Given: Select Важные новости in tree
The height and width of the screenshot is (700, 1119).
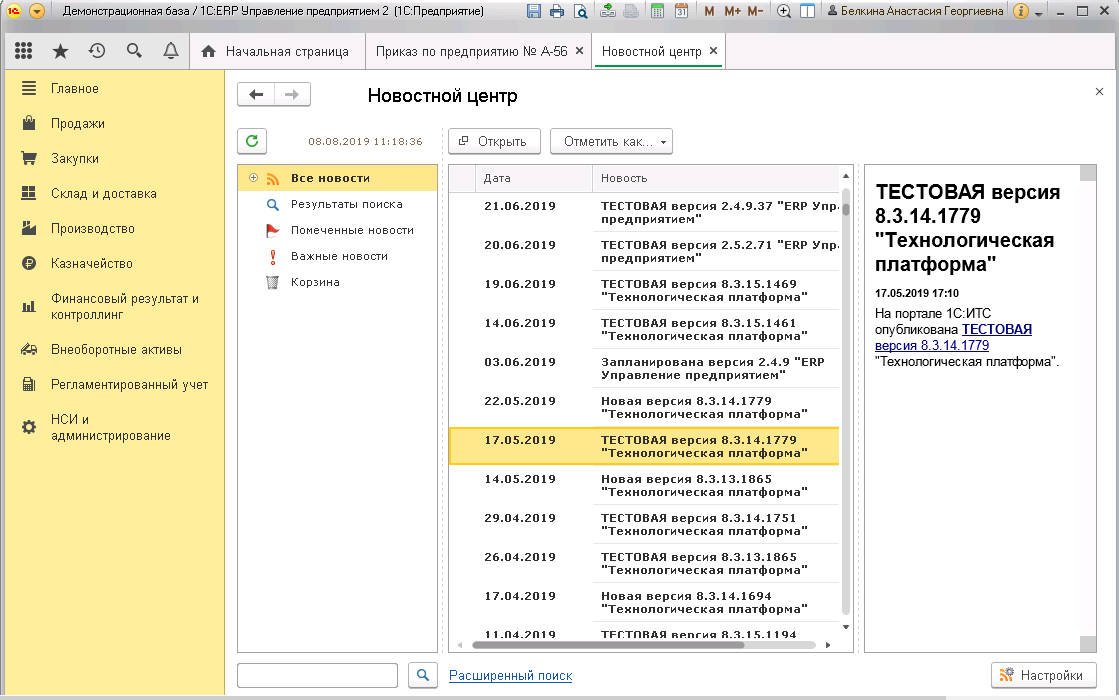Looking at the screenshot, I should pos(339,255).
